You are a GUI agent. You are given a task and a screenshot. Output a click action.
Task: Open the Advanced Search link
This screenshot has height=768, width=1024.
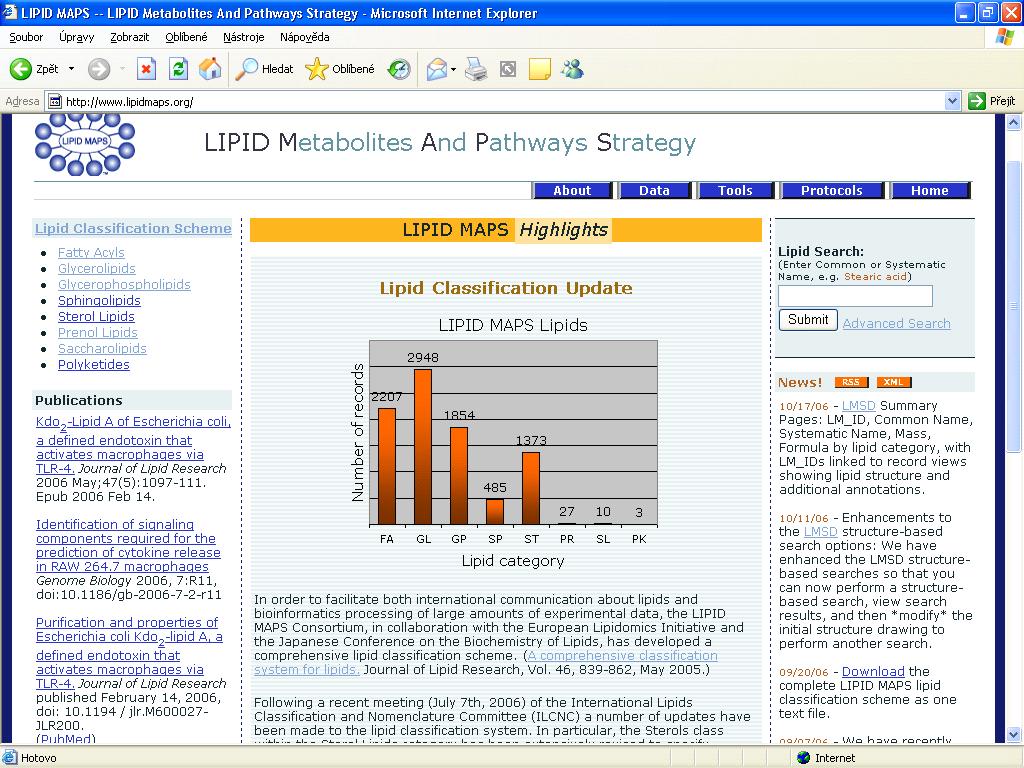[x=896, y=323]
